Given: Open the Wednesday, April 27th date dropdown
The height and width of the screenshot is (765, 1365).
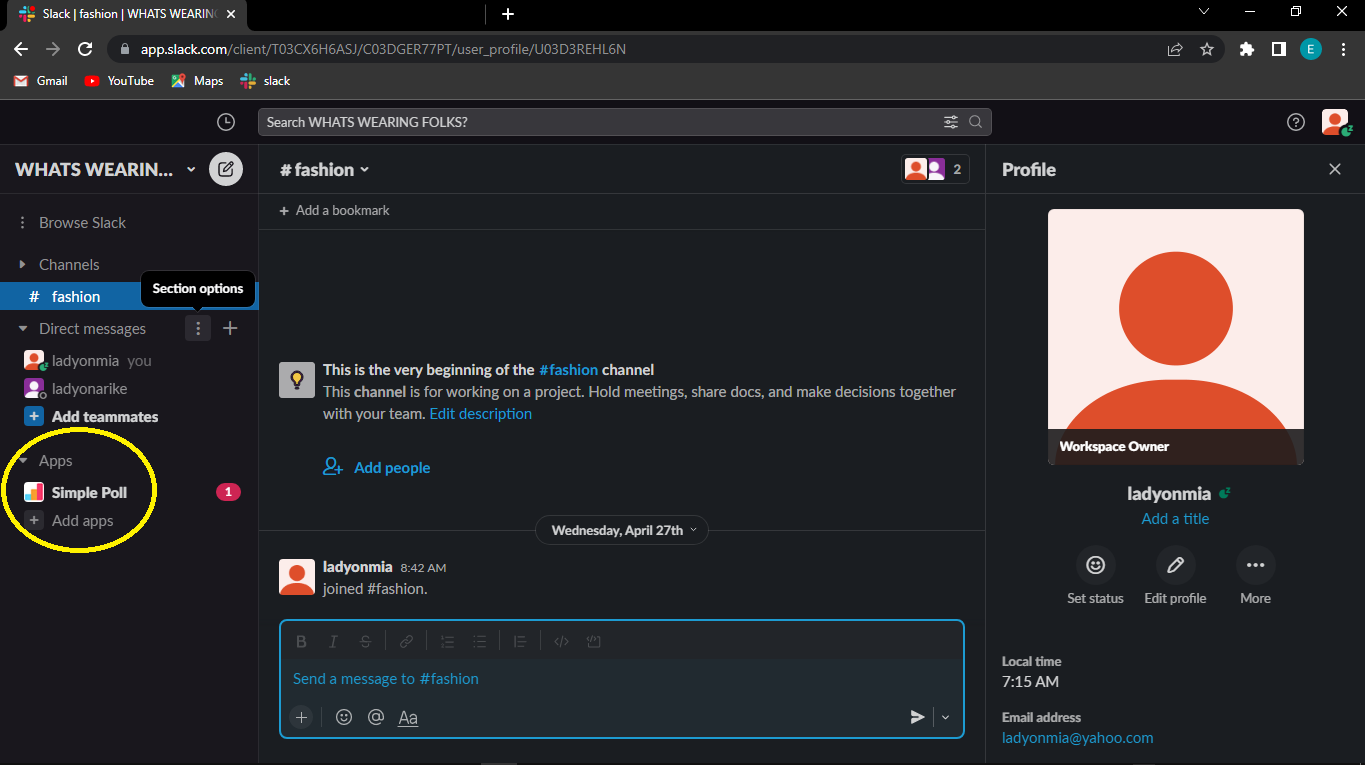Looking at the screenshot, I should tap(622, 530).
